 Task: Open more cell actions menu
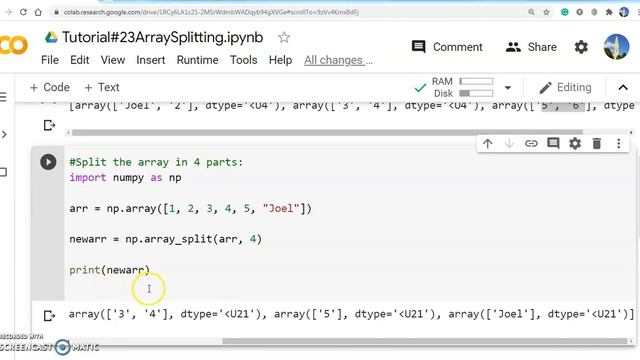pyautogui.click(x=619, y=143)
